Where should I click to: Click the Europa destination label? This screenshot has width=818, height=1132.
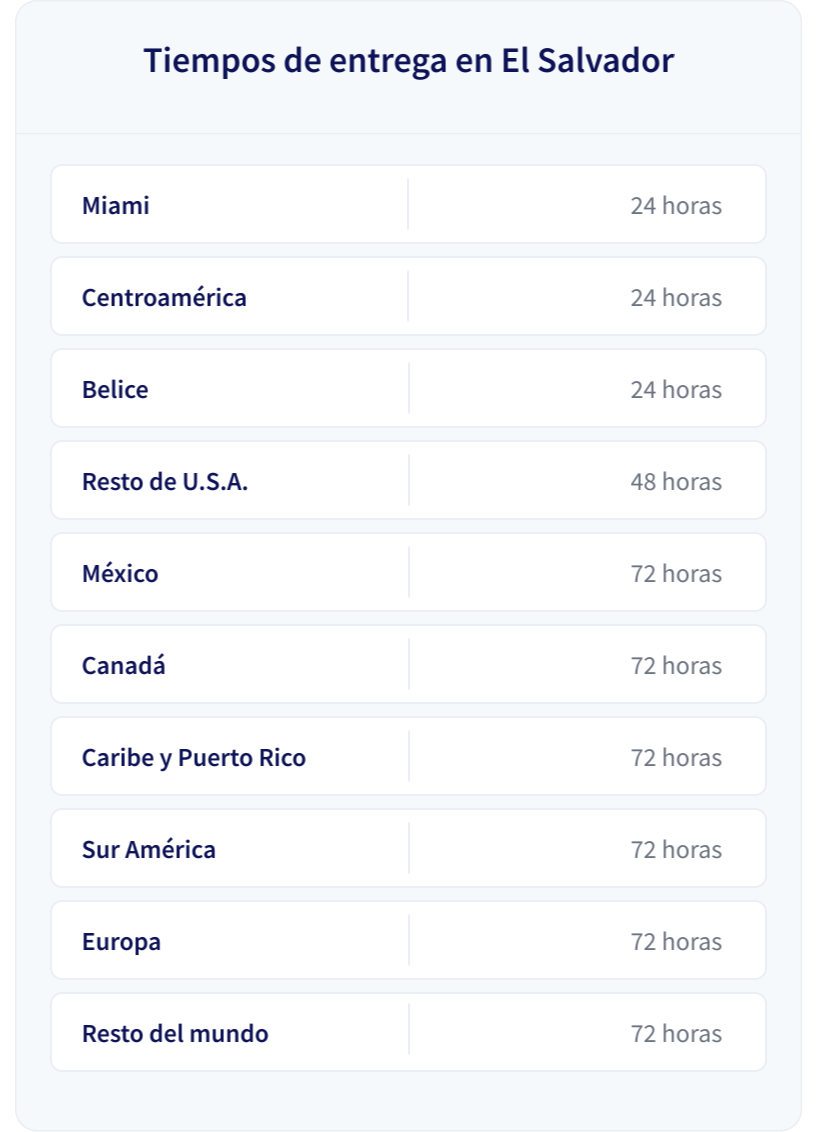pos(121,942)
